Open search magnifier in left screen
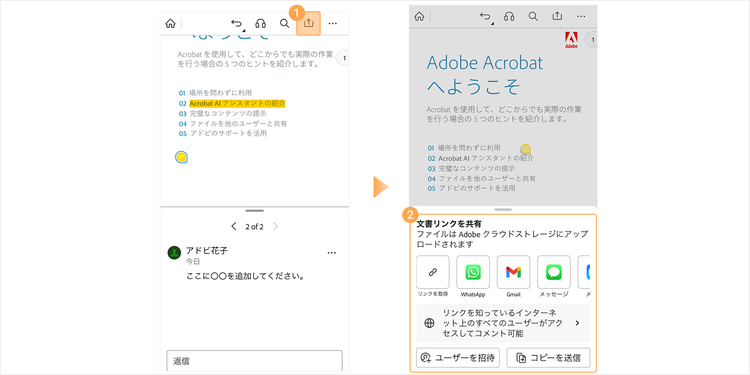 (x=285, y=23)
